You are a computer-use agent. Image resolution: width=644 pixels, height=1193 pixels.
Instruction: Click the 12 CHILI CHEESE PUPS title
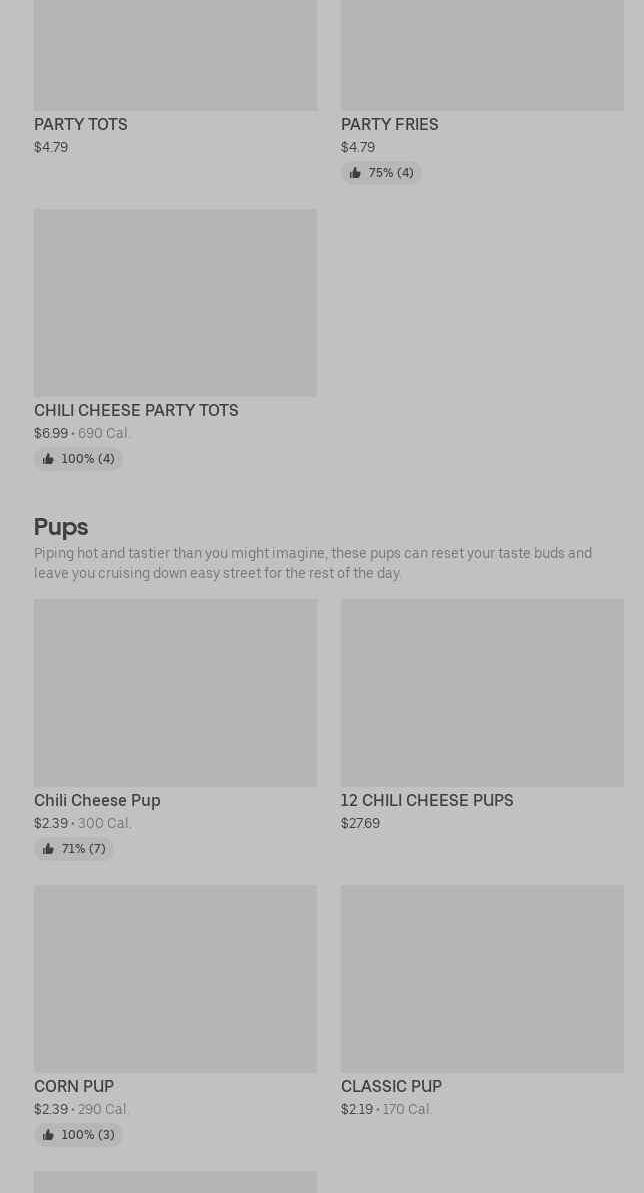427,800
